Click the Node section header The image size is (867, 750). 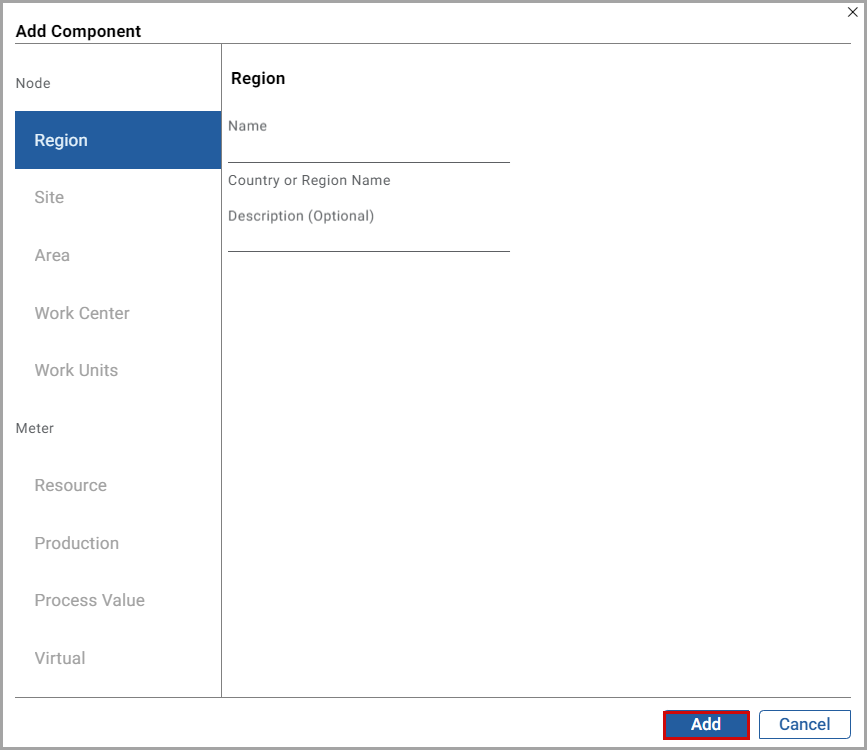coord(33,83)
